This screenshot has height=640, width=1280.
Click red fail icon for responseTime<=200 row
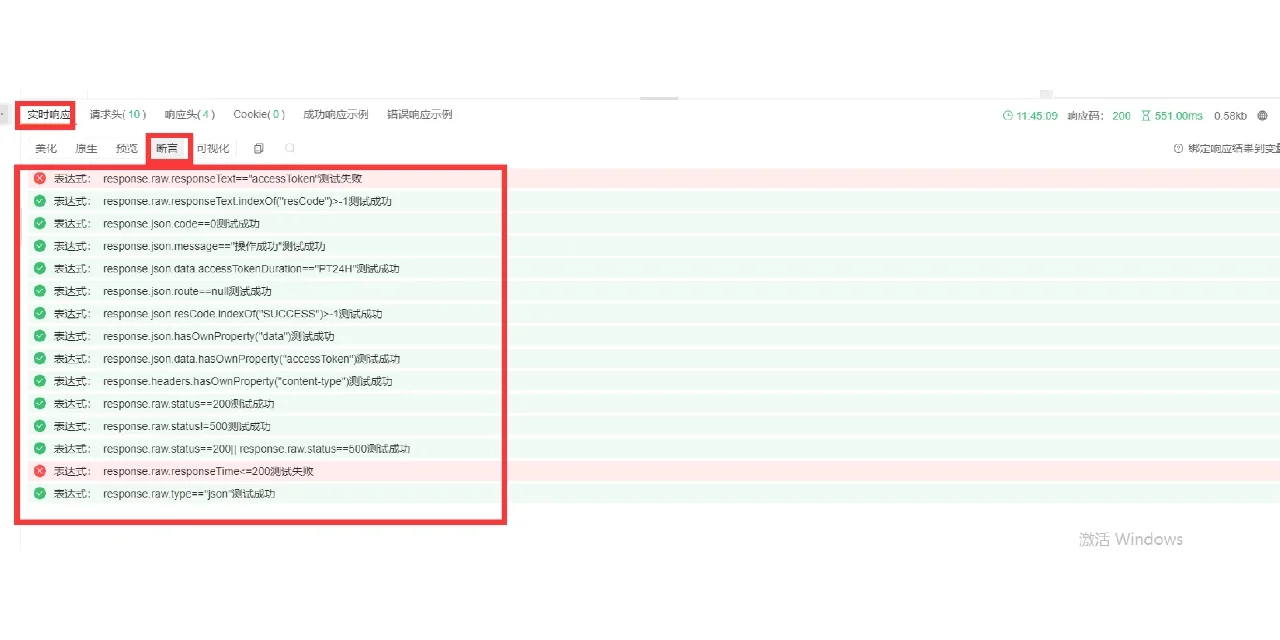[x=40, y=471]
